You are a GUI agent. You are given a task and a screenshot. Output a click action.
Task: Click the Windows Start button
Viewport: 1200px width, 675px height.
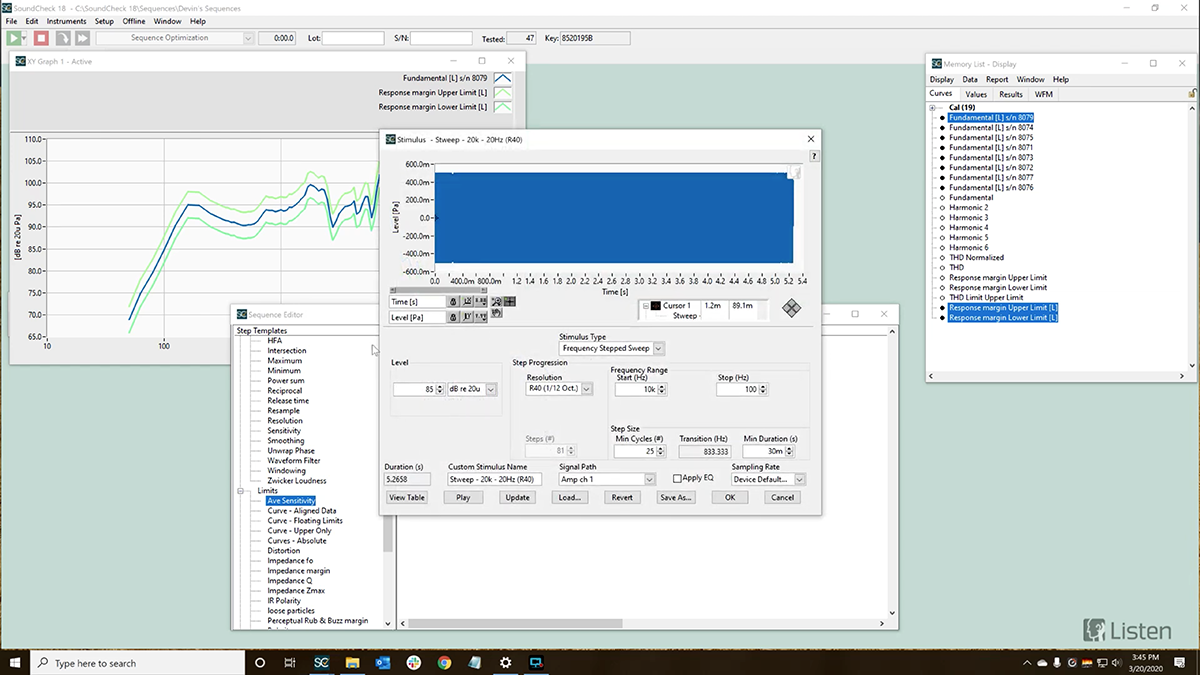click(17, 662)
